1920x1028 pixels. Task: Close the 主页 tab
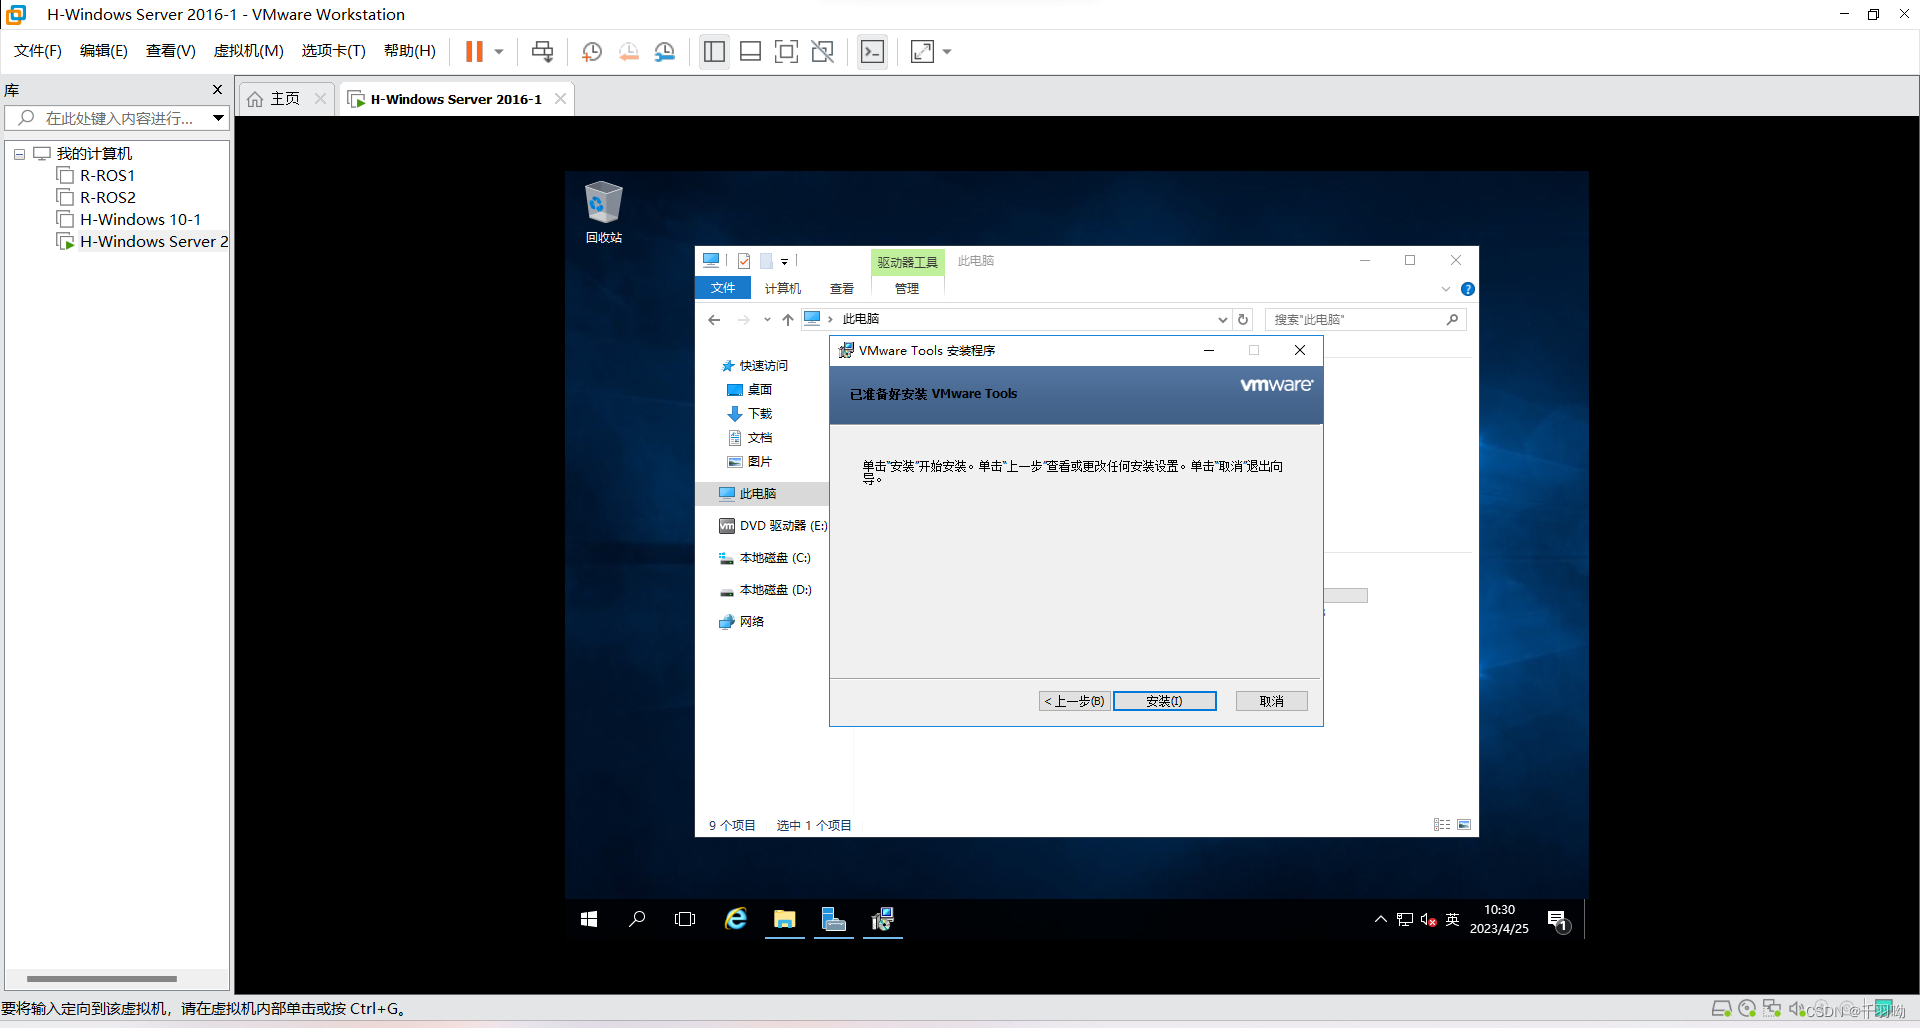click(x=320, y=99)
